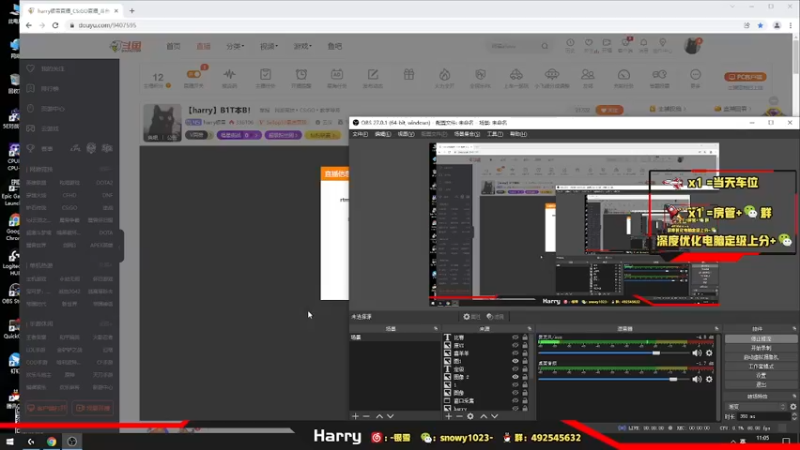Screen dimensions: 800x450
Task: Click the remove scene minus icon in OBS
Action: (x=366, y=416)
